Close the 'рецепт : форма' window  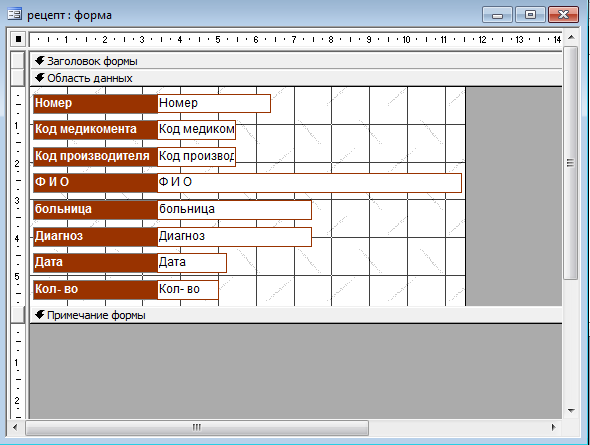coord(563,15)
